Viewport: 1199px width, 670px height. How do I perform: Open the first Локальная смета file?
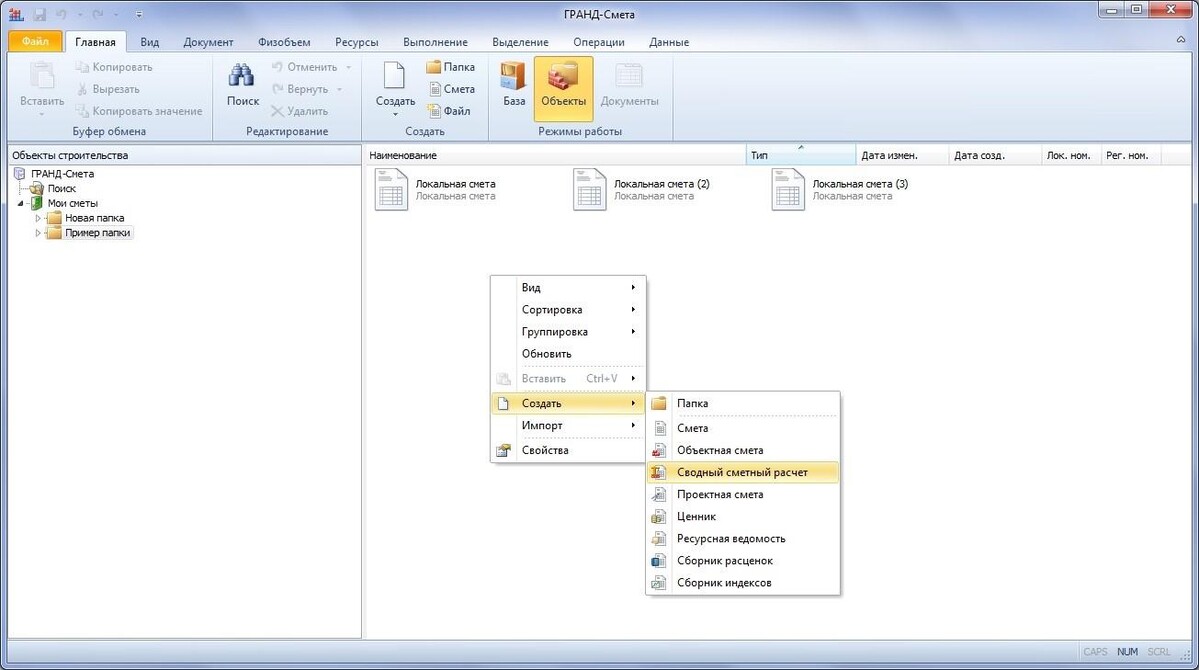click(436, 190)
